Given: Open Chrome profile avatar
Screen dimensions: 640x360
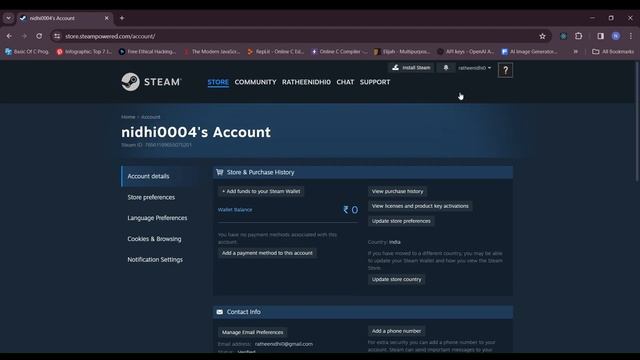Looking at the screenshot, I should coord(616,36).
